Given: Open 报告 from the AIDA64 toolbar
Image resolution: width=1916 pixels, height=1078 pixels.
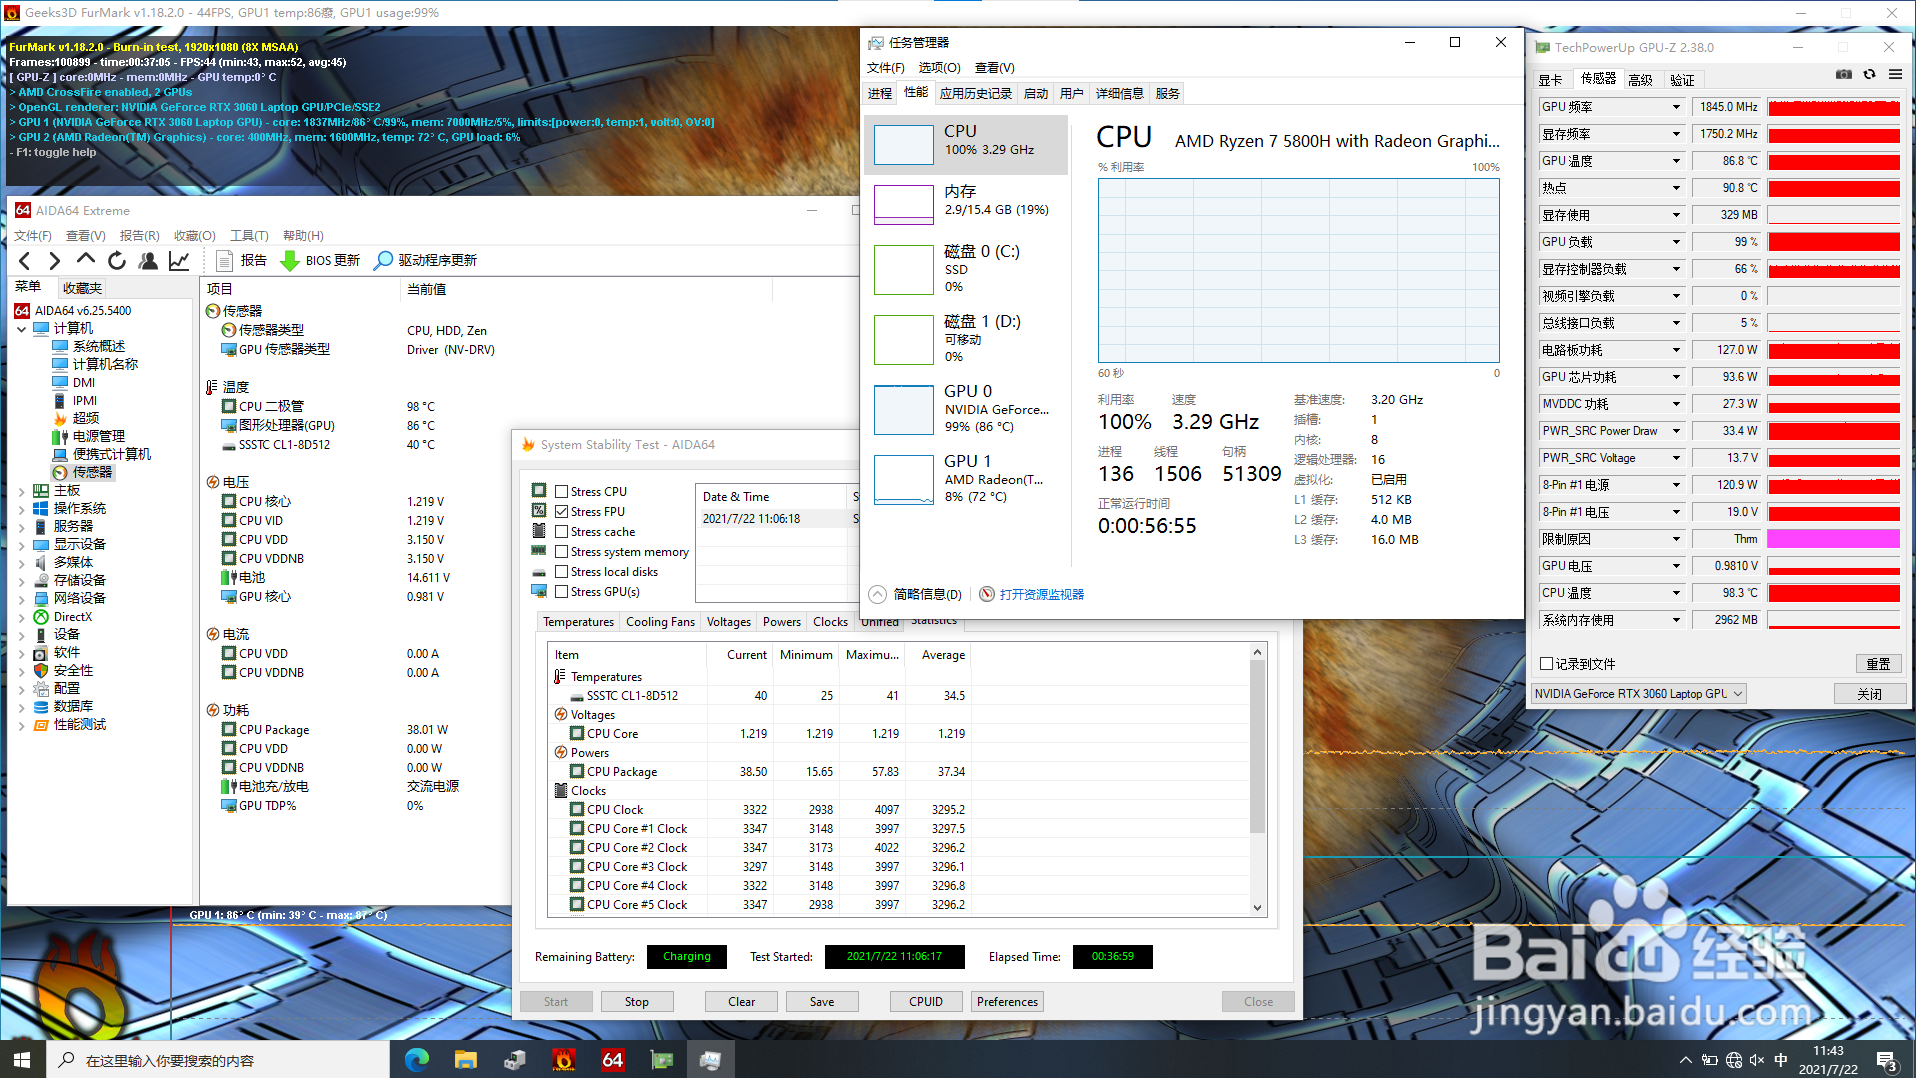Looking at the screenshot, I should click(x=242, y=261).
